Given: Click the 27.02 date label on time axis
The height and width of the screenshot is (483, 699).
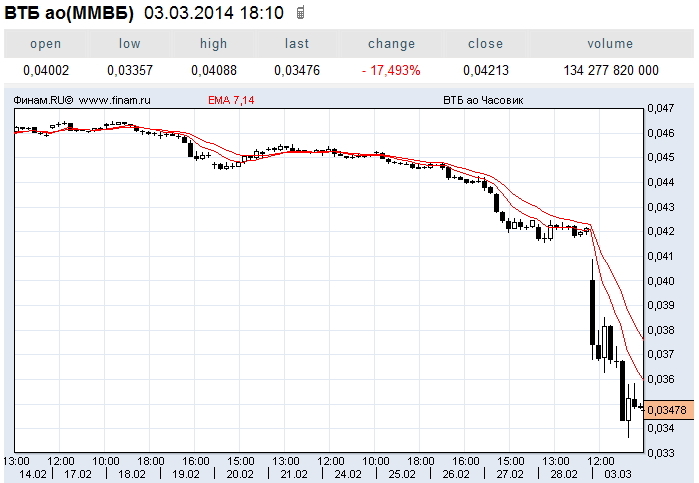Looking at the screenshot, I should [510, 475].
